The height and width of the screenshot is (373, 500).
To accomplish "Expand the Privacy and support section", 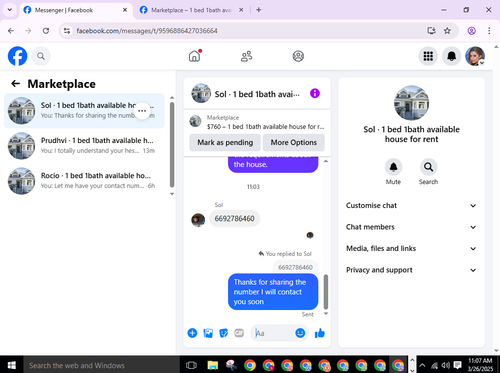I will point(411,270).
